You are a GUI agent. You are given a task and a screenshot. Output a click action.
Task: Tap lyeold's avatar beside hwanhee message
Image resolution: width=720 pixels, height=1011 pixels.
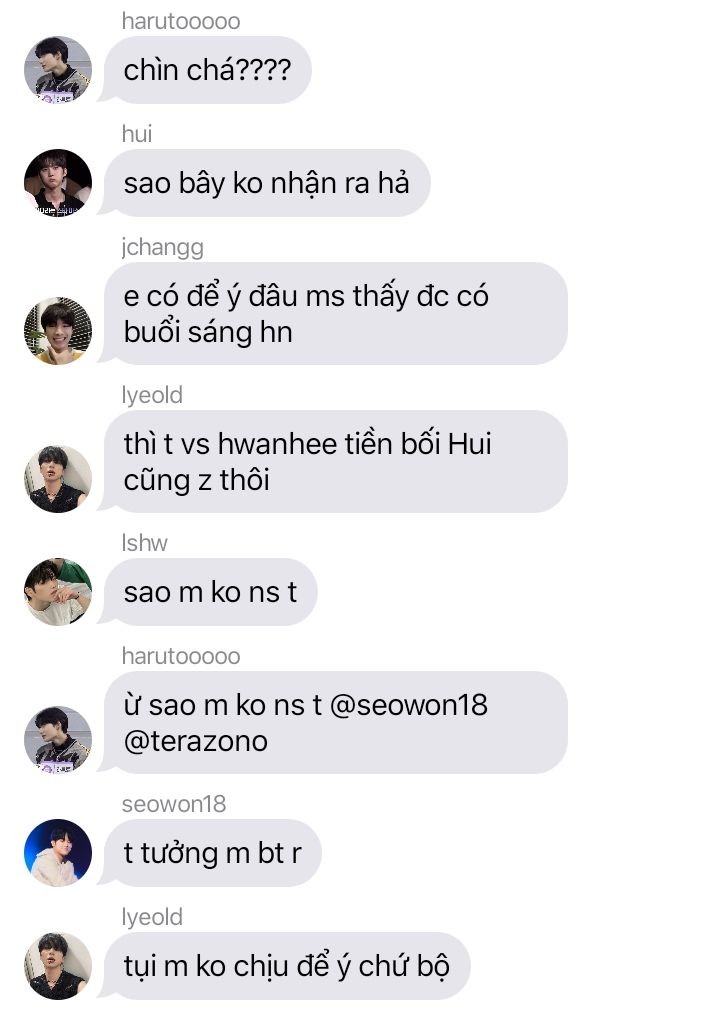click(58, 479)
